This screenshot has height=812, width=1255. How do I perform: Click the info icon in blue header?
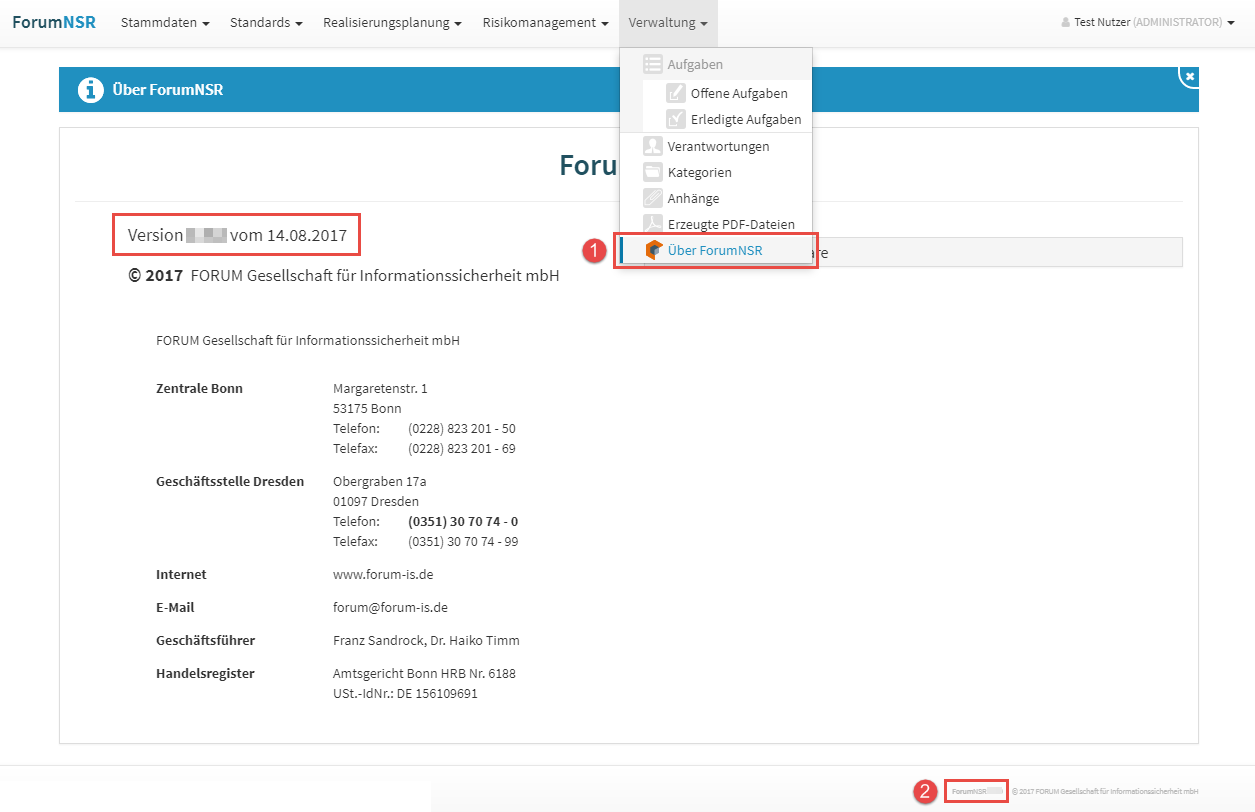(91, 90)
